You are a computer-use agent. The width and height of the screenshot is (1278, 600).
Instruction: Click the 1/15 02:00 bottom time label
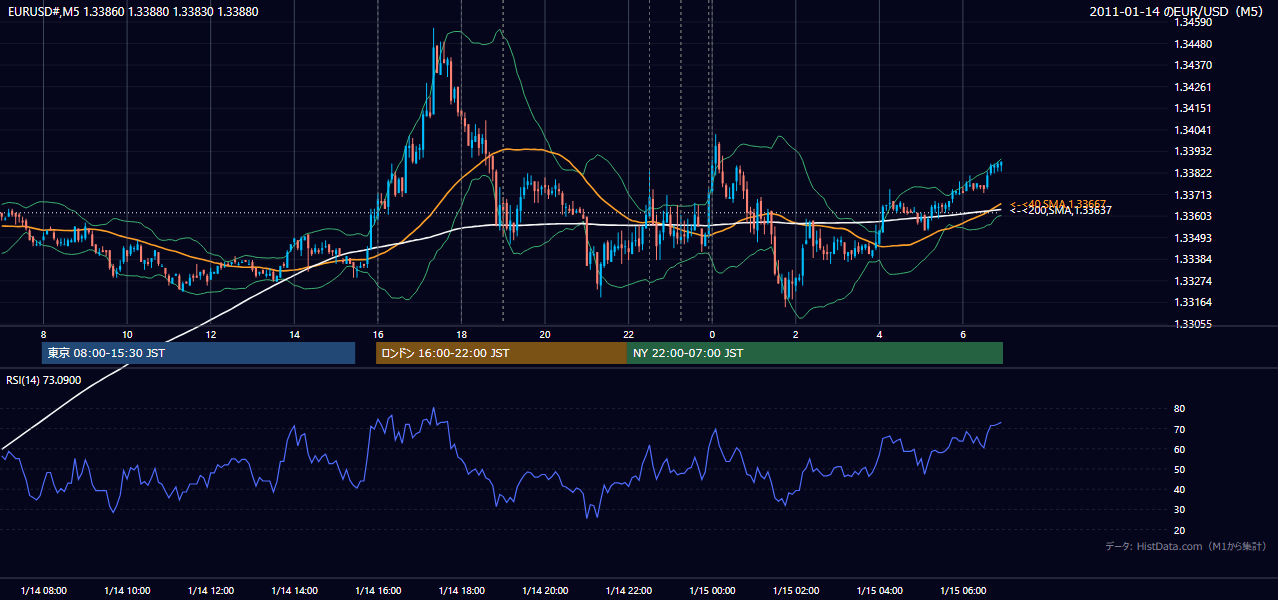point(795,590)
